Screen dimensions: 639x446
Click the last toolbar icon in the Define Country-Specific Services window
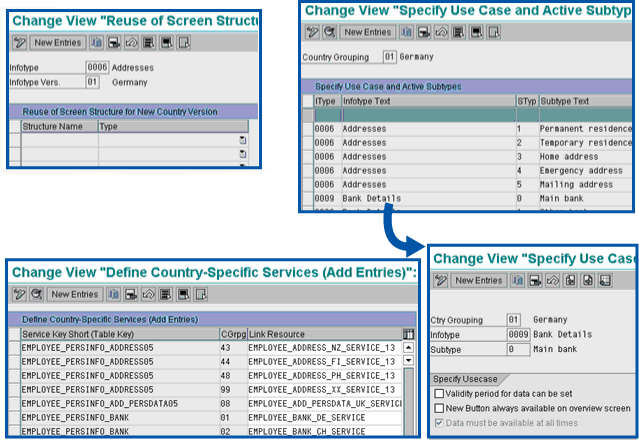[201, 294]
